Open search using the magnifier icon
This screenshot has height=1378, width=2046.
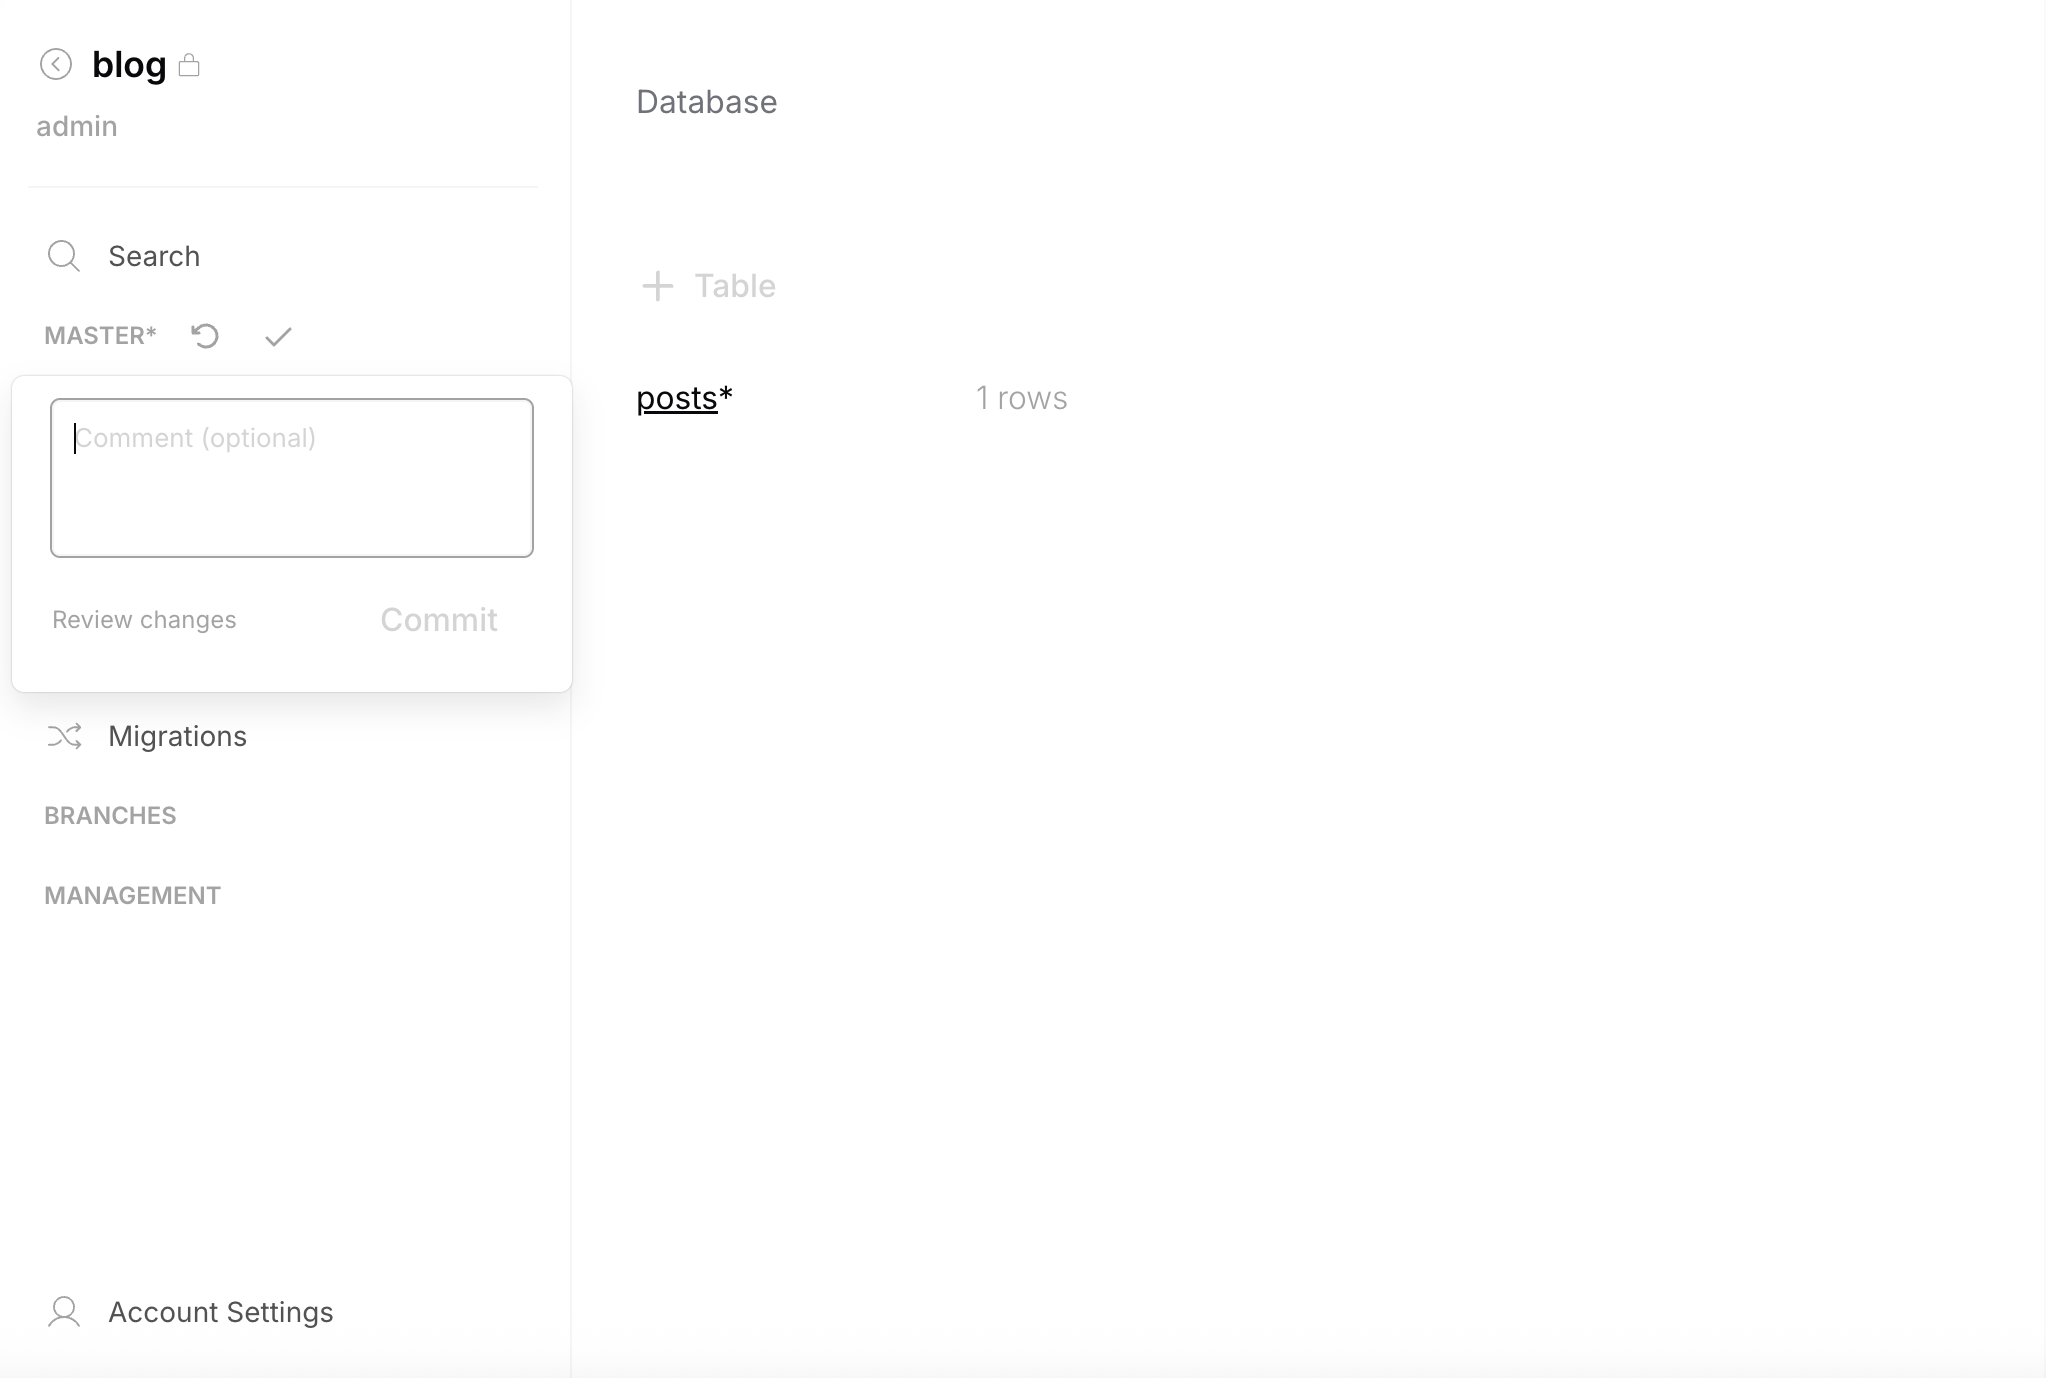(64, 255)
